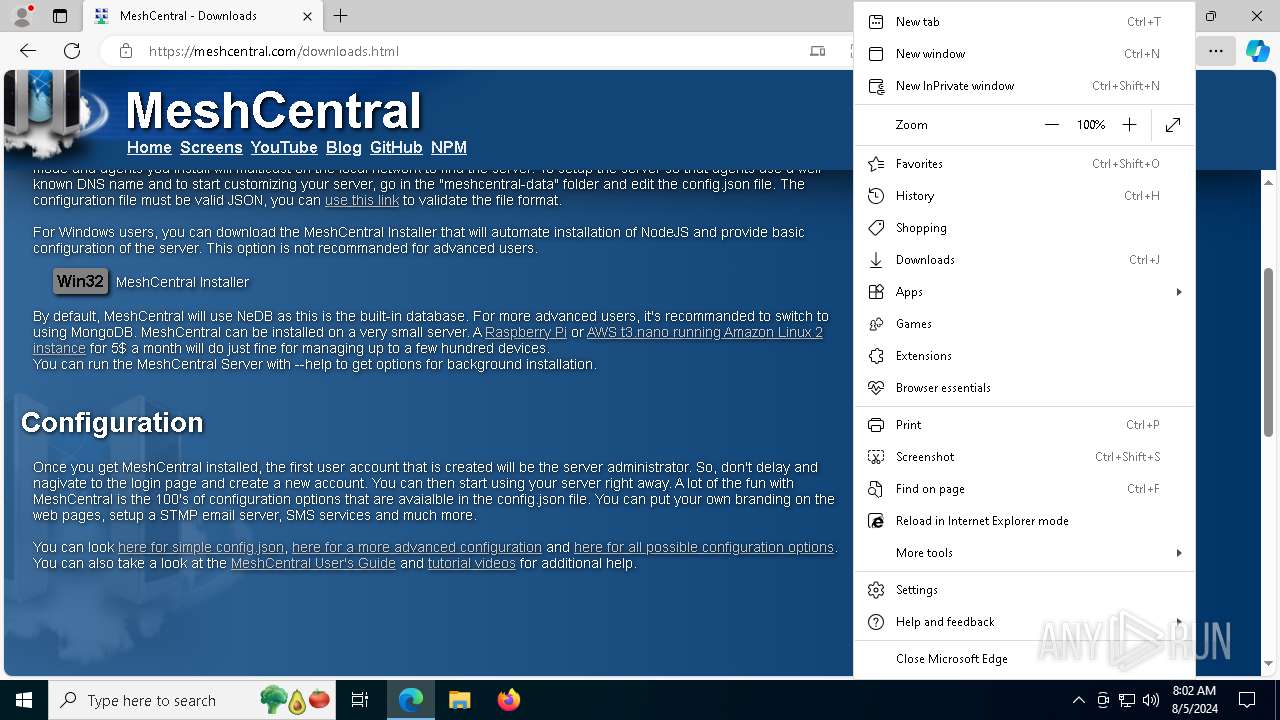Zoom out with minus button
This screenshot has width=1280, height=720.
(x=1051, y=125)
